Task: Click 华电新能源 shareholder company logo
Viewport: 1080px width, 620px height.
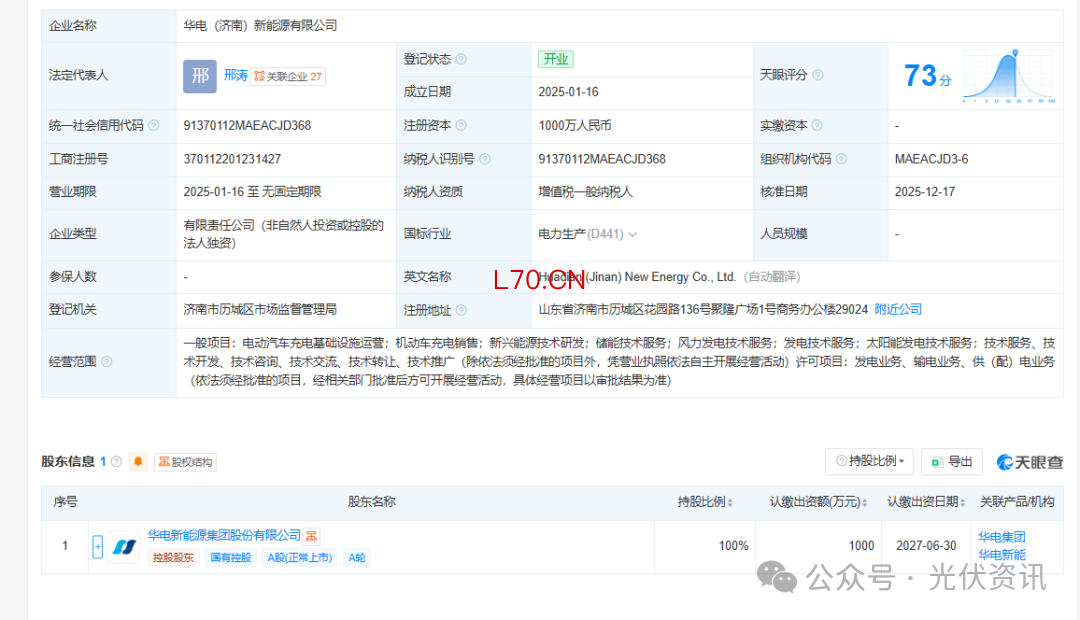Action: [x=123, y=547]
